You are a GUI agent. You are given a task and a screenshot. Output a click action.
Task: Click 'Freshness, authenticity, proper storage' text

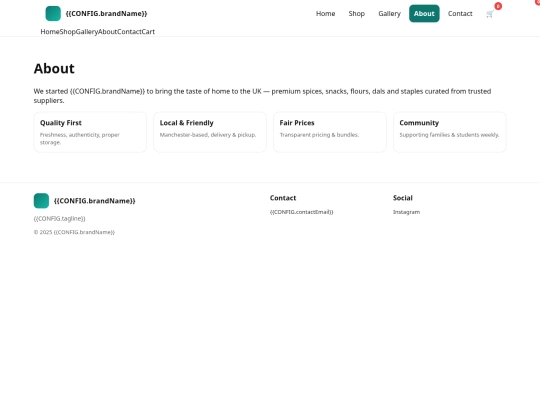point(80,138)
